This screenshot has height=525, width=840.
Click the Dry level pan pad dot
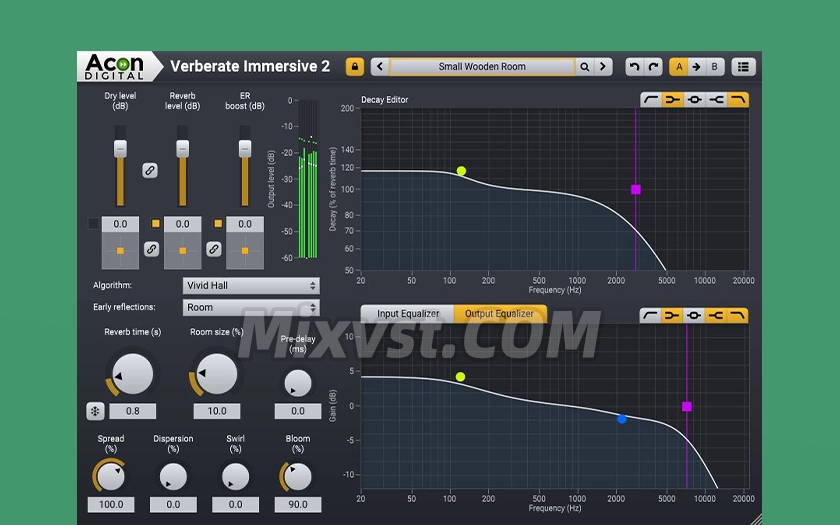[121, 251]
